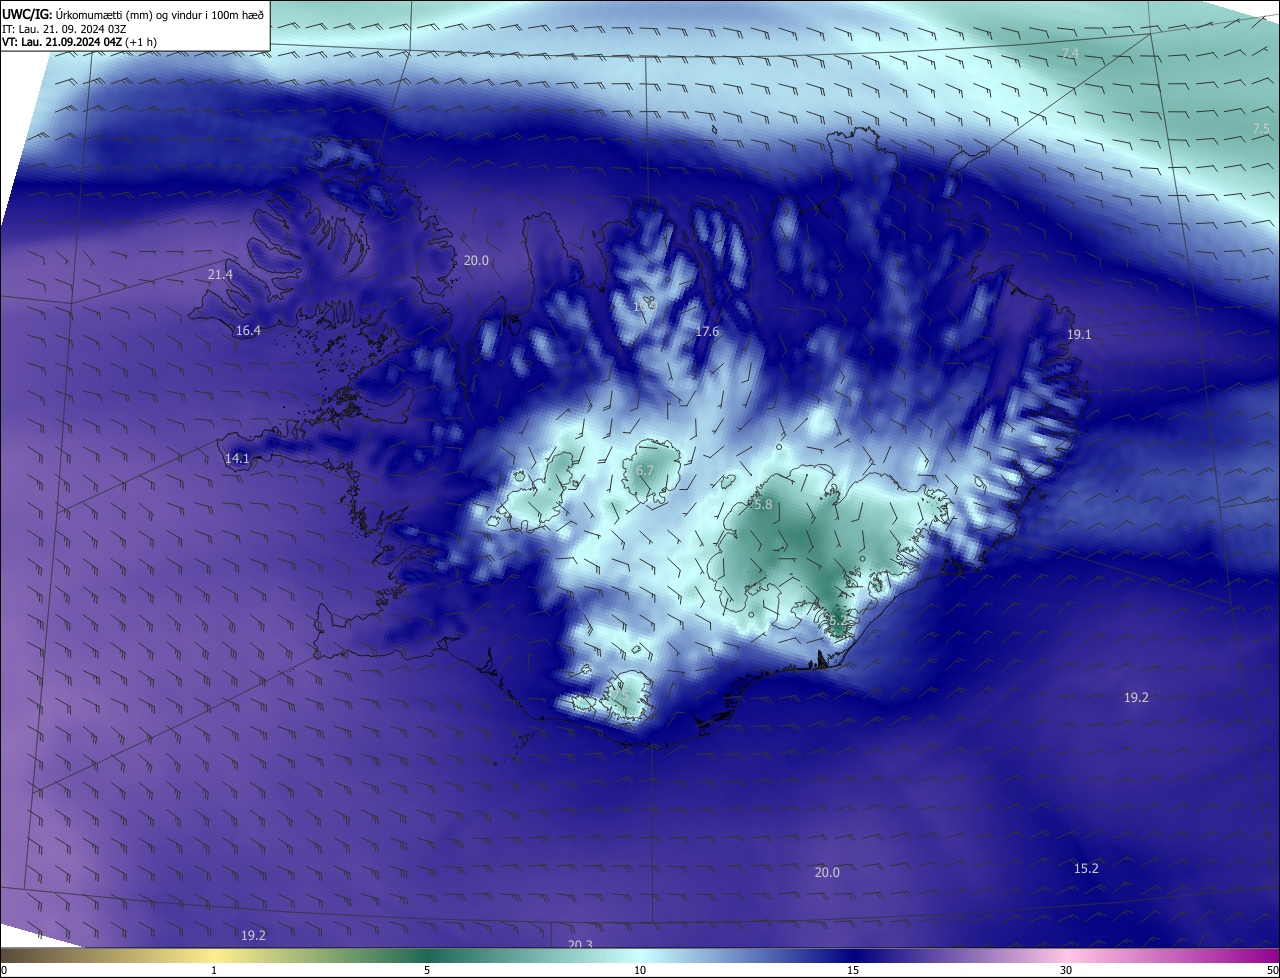Click the 19.1 value off the east coast
This screenshot has width=1280, height=978.
(1079, 335)
